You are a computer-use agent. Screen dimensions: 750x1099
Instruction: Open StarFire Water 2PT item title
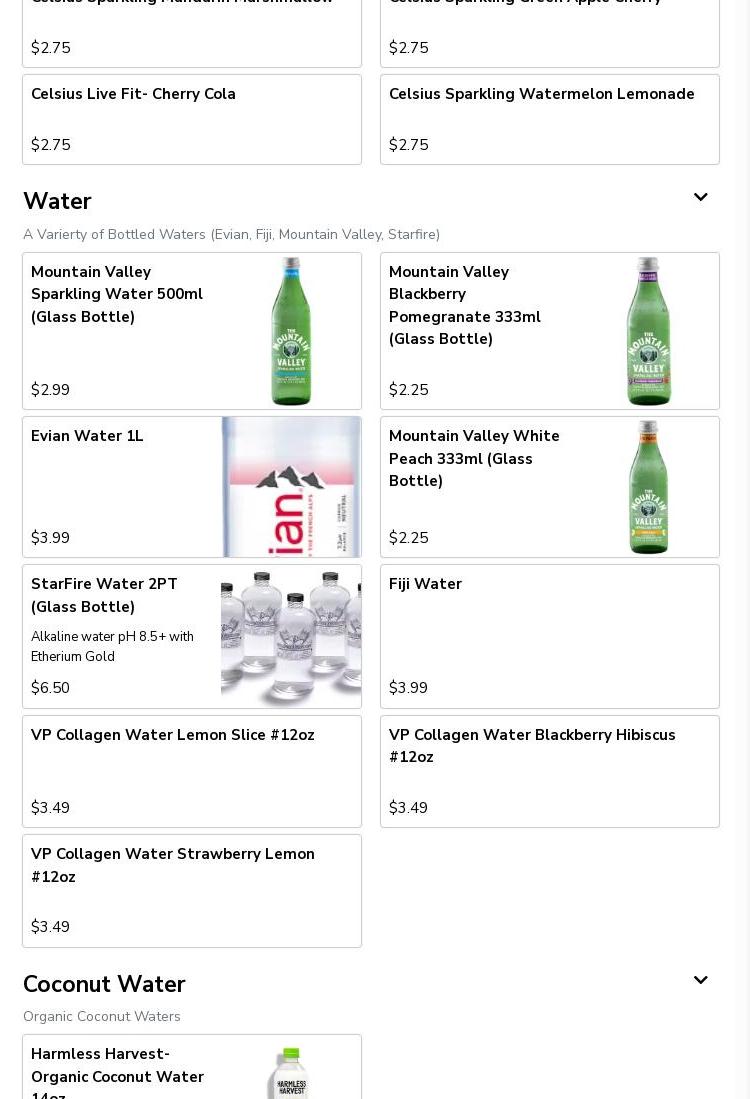(104, 595)
